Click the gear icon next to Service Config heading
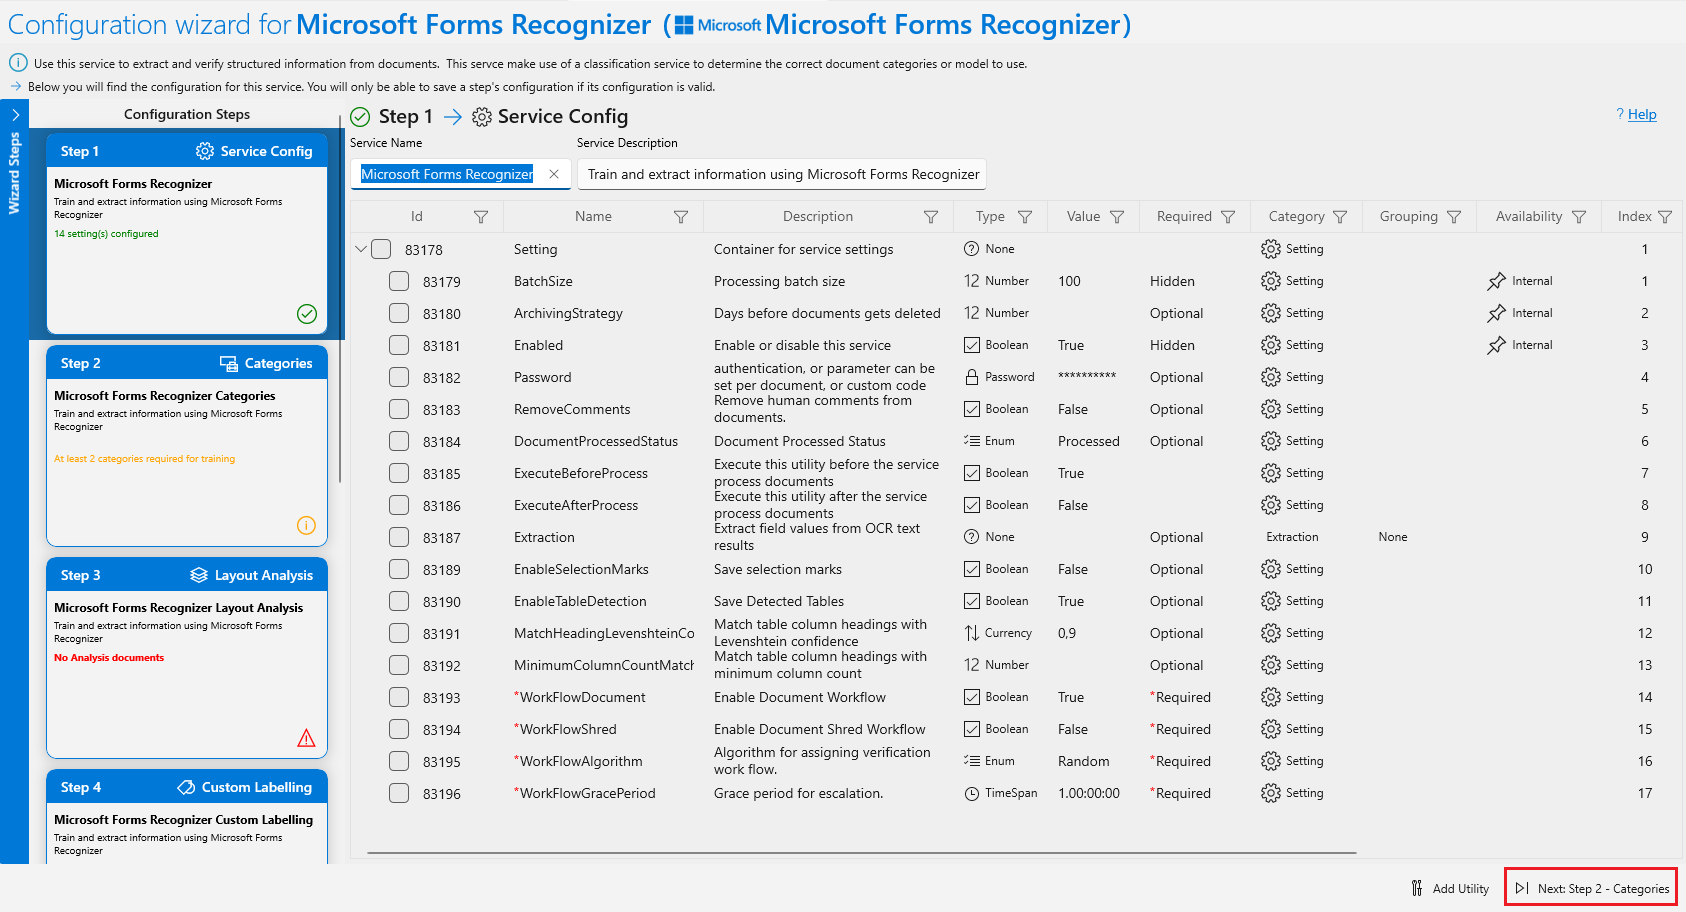This screenshot has height=912, width=1686. [x=482, y=117]
